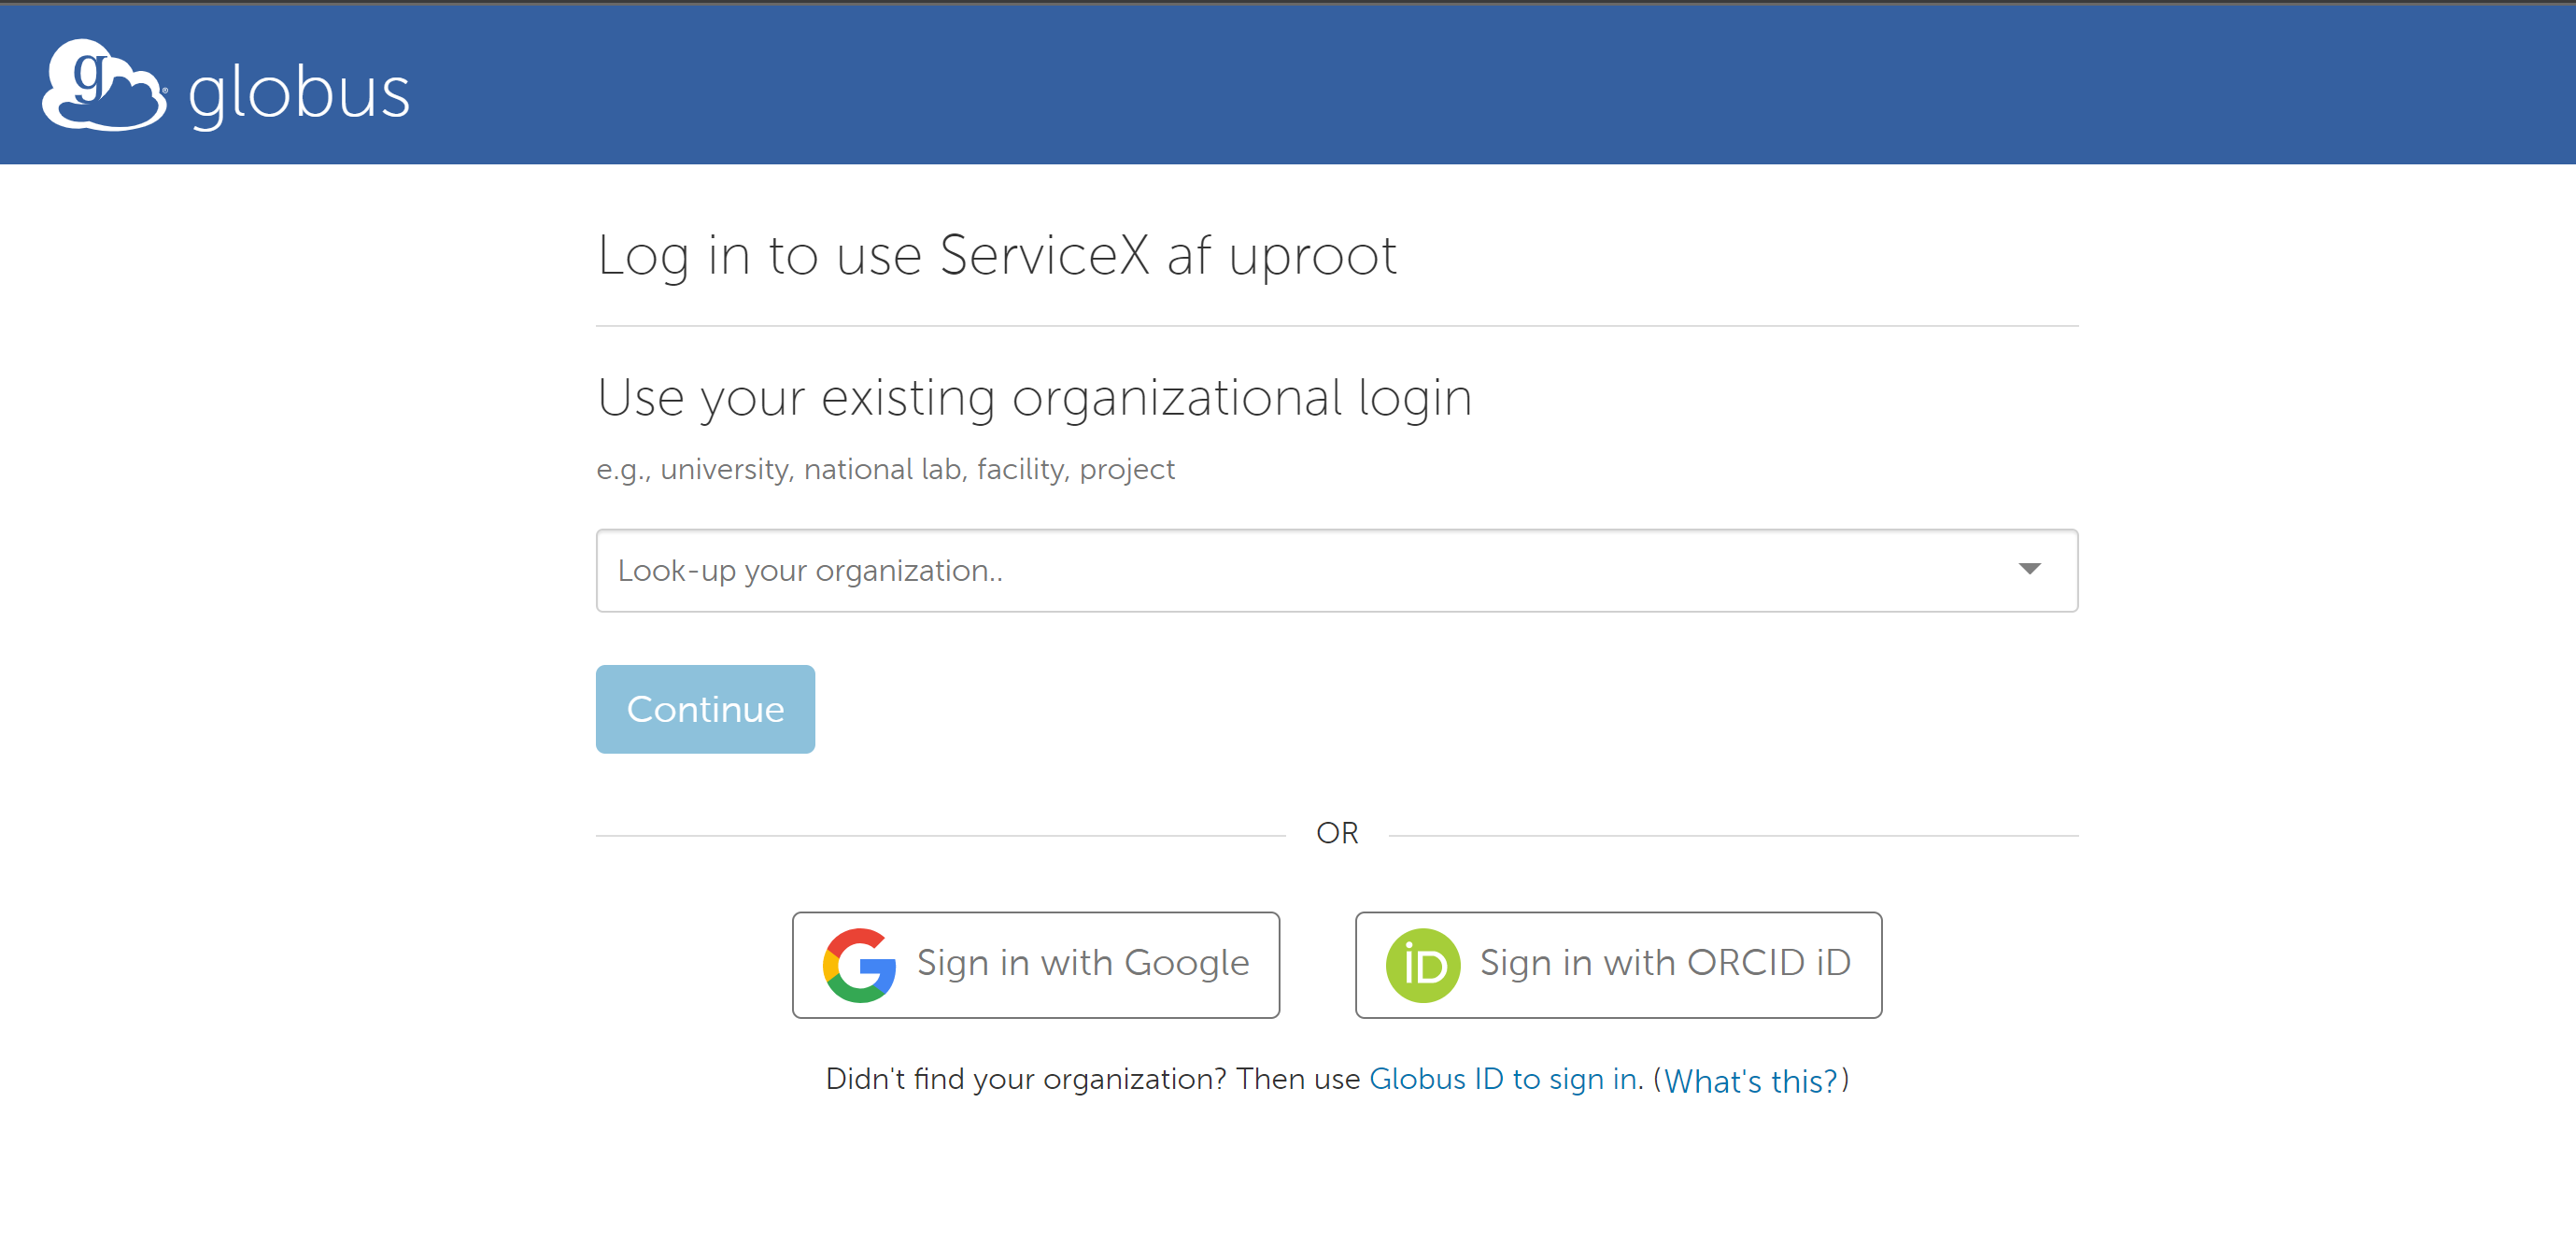
Task: Choose 'Sign in with Google' text
Action: 1082,963
